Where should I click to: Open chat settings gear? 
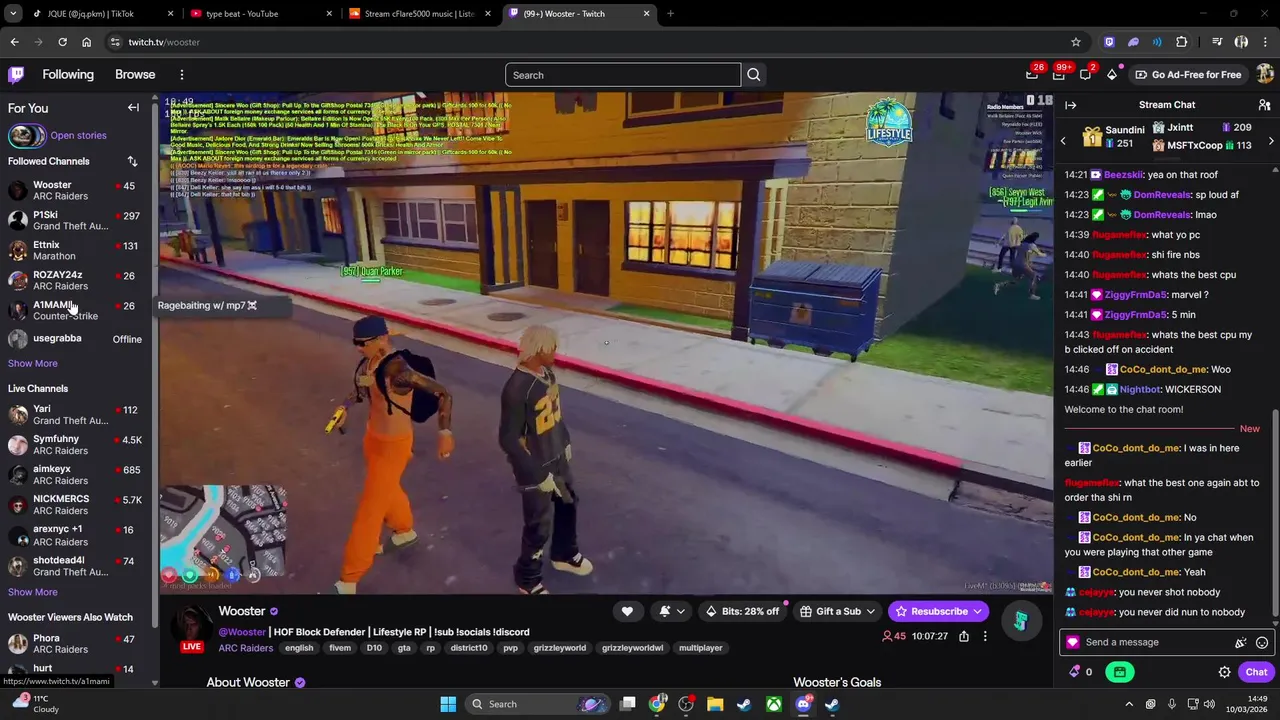coord(1224,672)
